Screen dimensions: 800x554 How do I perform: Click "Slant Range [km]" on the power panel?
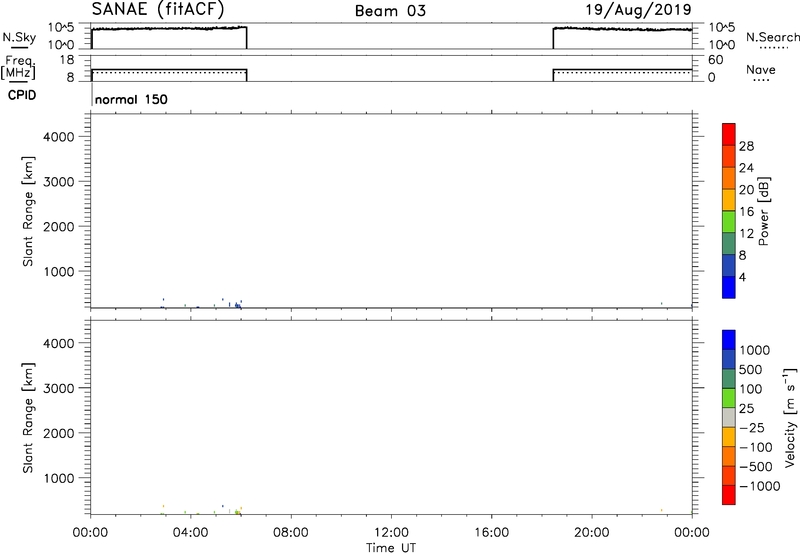28,211
